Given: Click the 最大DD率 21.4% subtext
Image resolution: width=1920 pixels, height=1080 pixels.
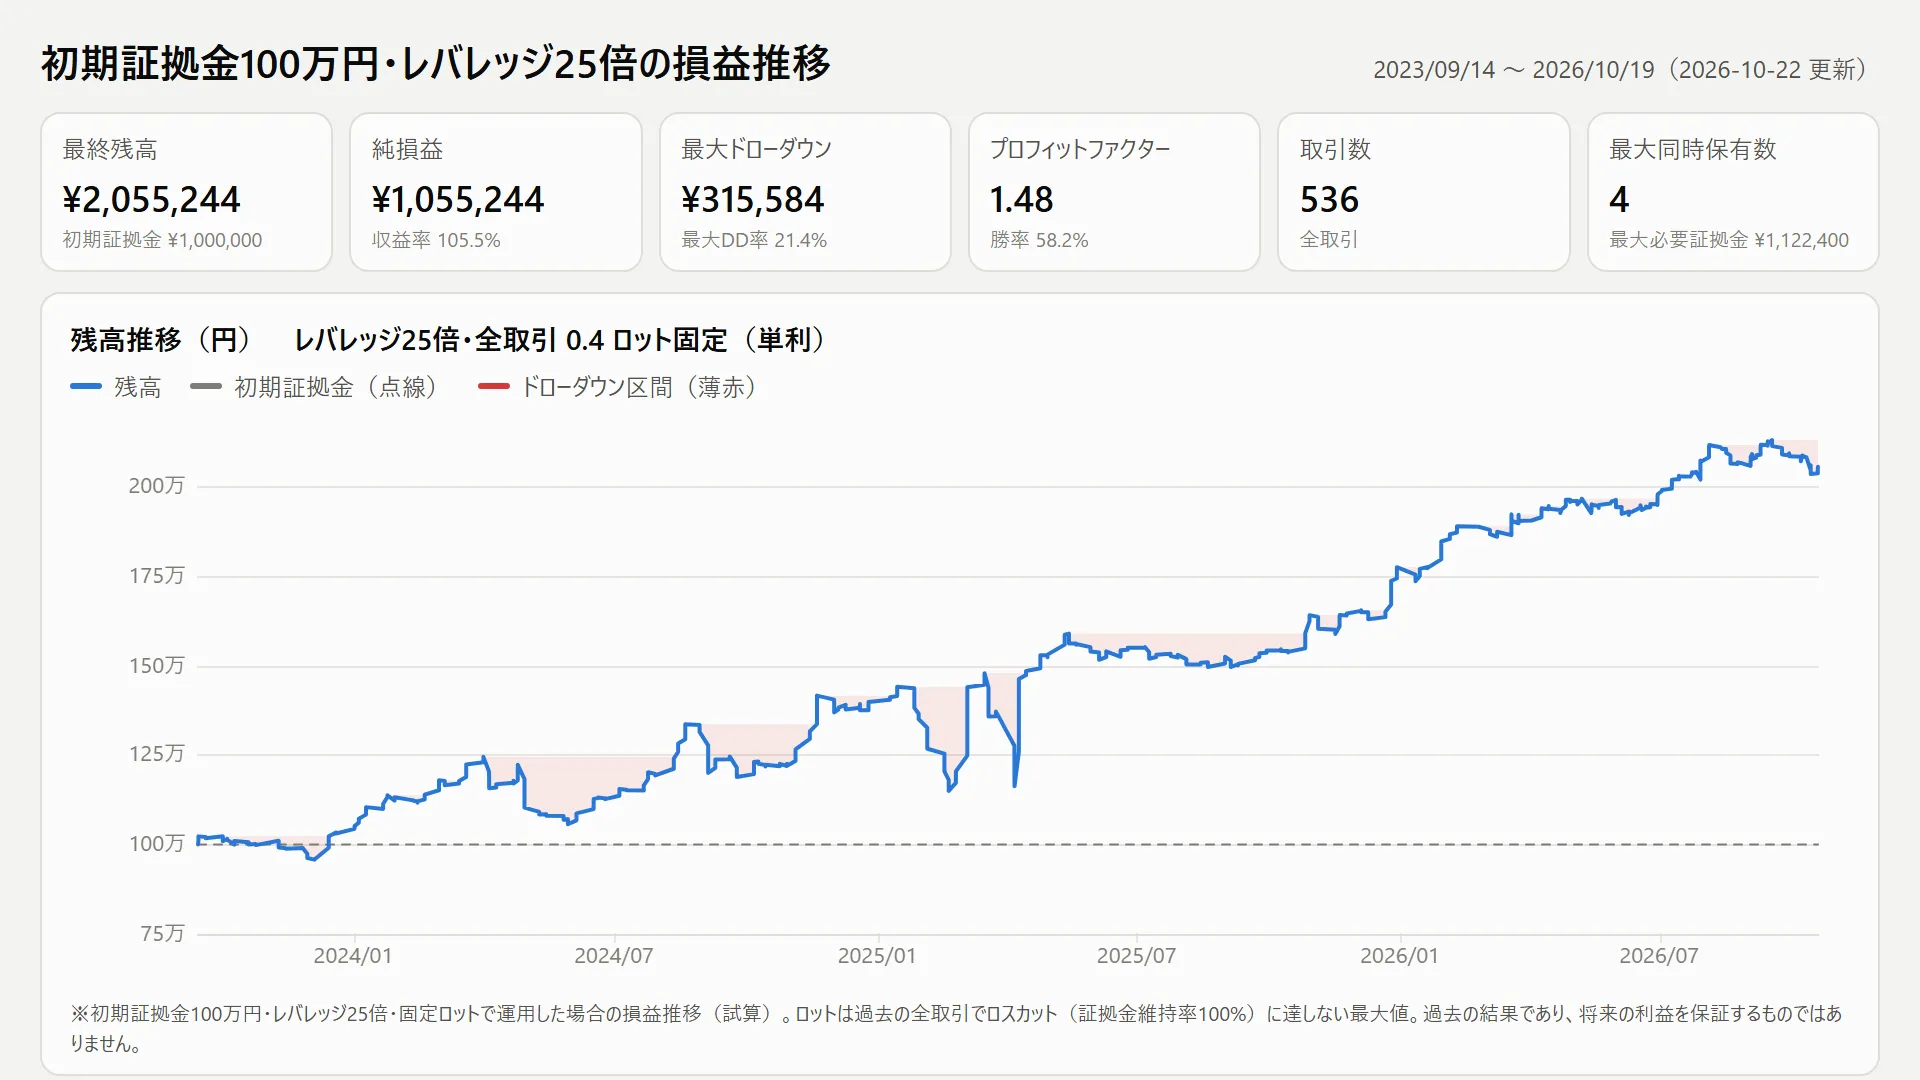Looking at the screenshot, I should (x=754, y=240).
